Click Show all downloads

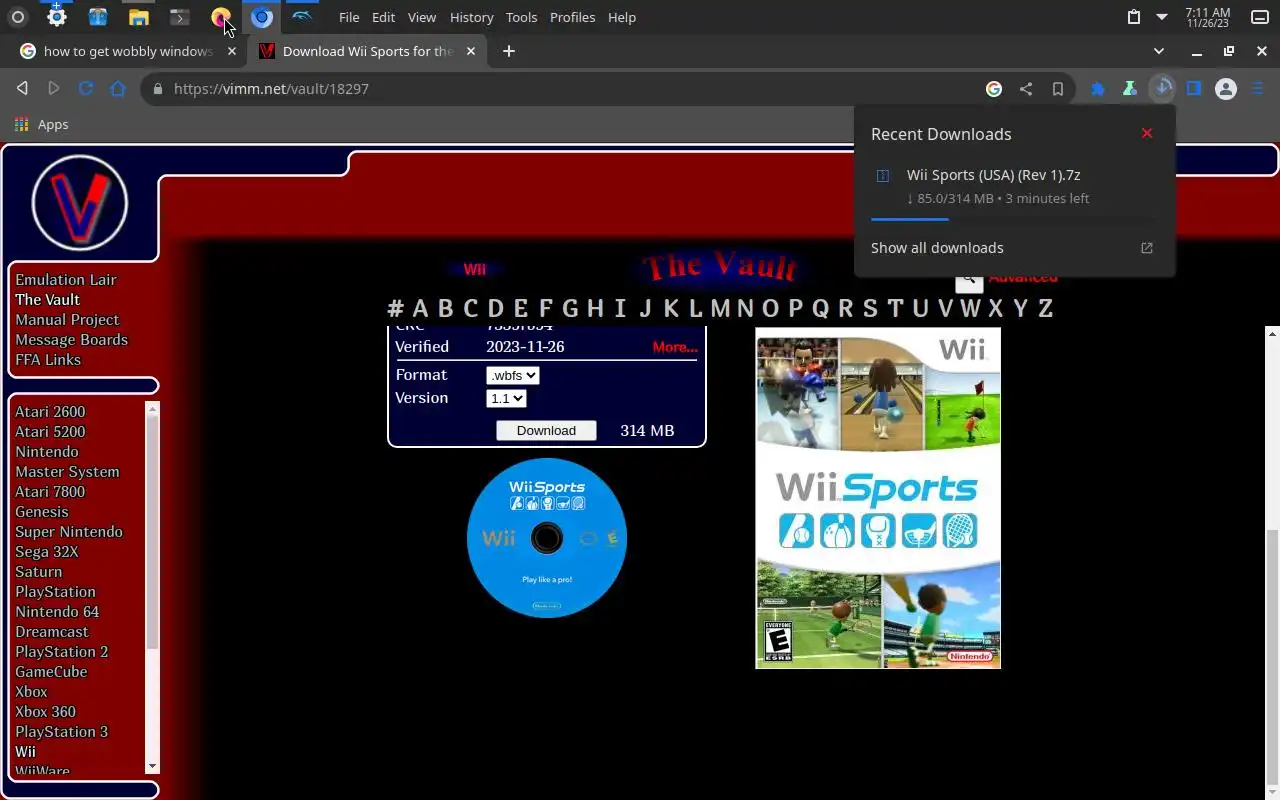click(937, 248)
